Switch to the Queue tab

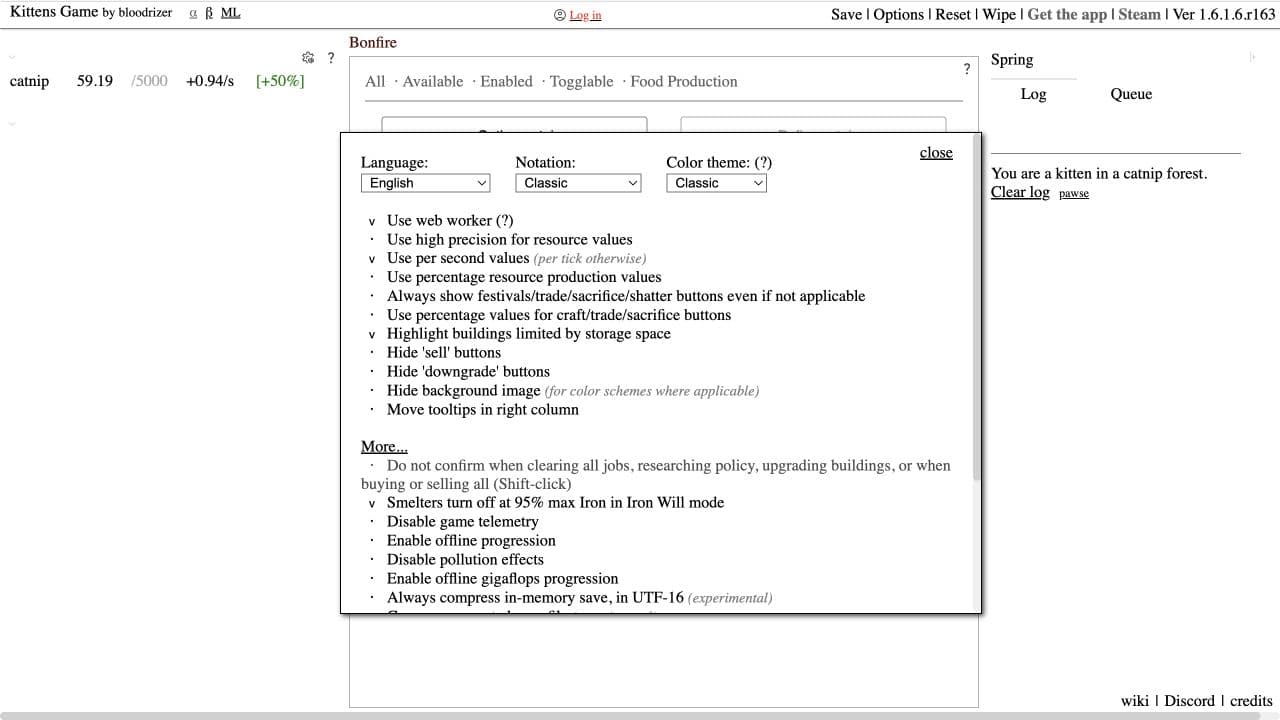(x=1131, y=94)
